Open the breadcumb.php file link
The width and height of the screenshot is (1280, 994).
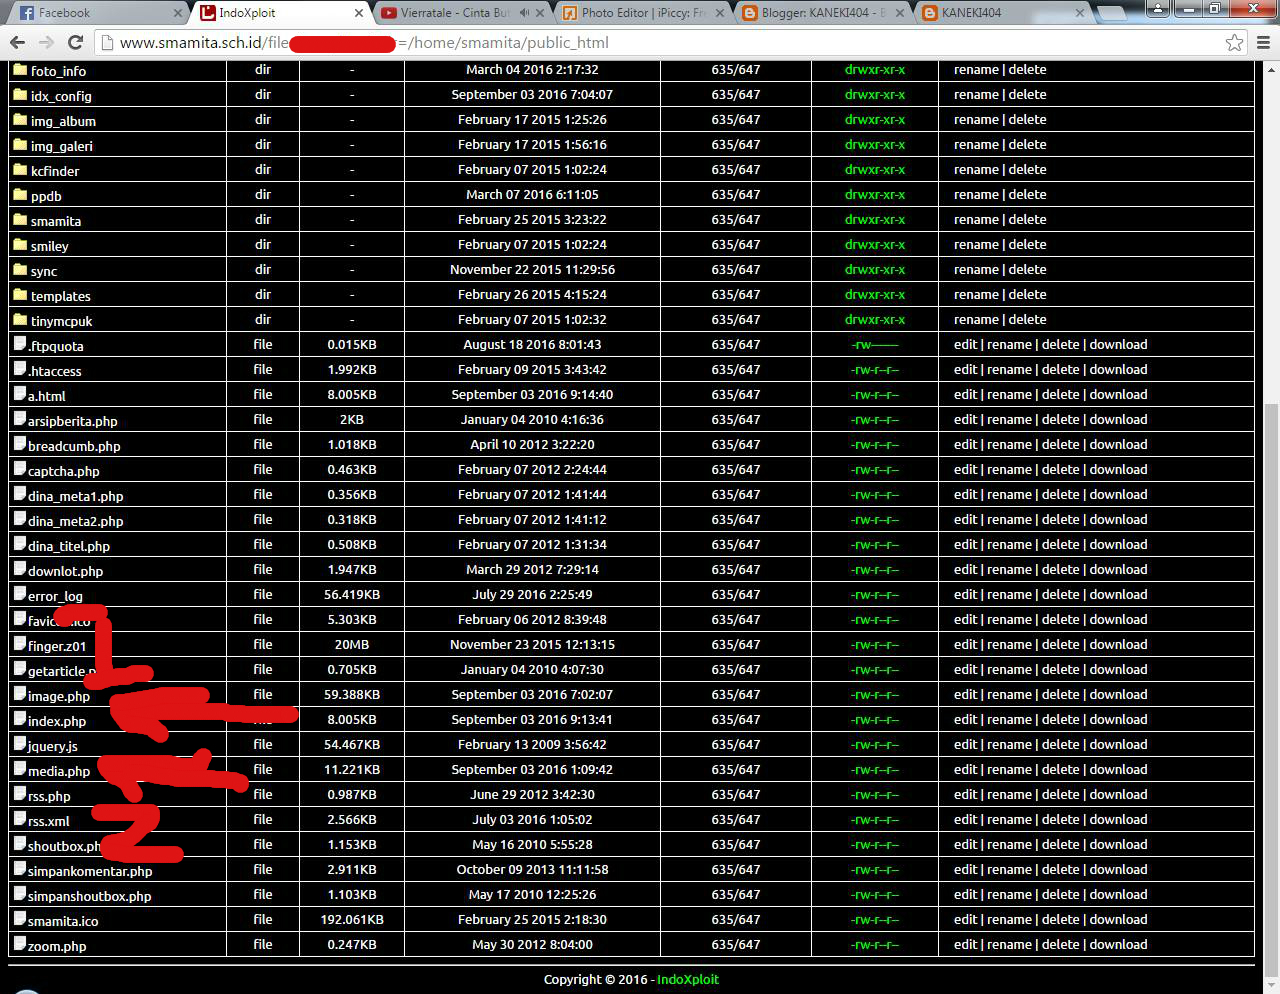[74, 446]
